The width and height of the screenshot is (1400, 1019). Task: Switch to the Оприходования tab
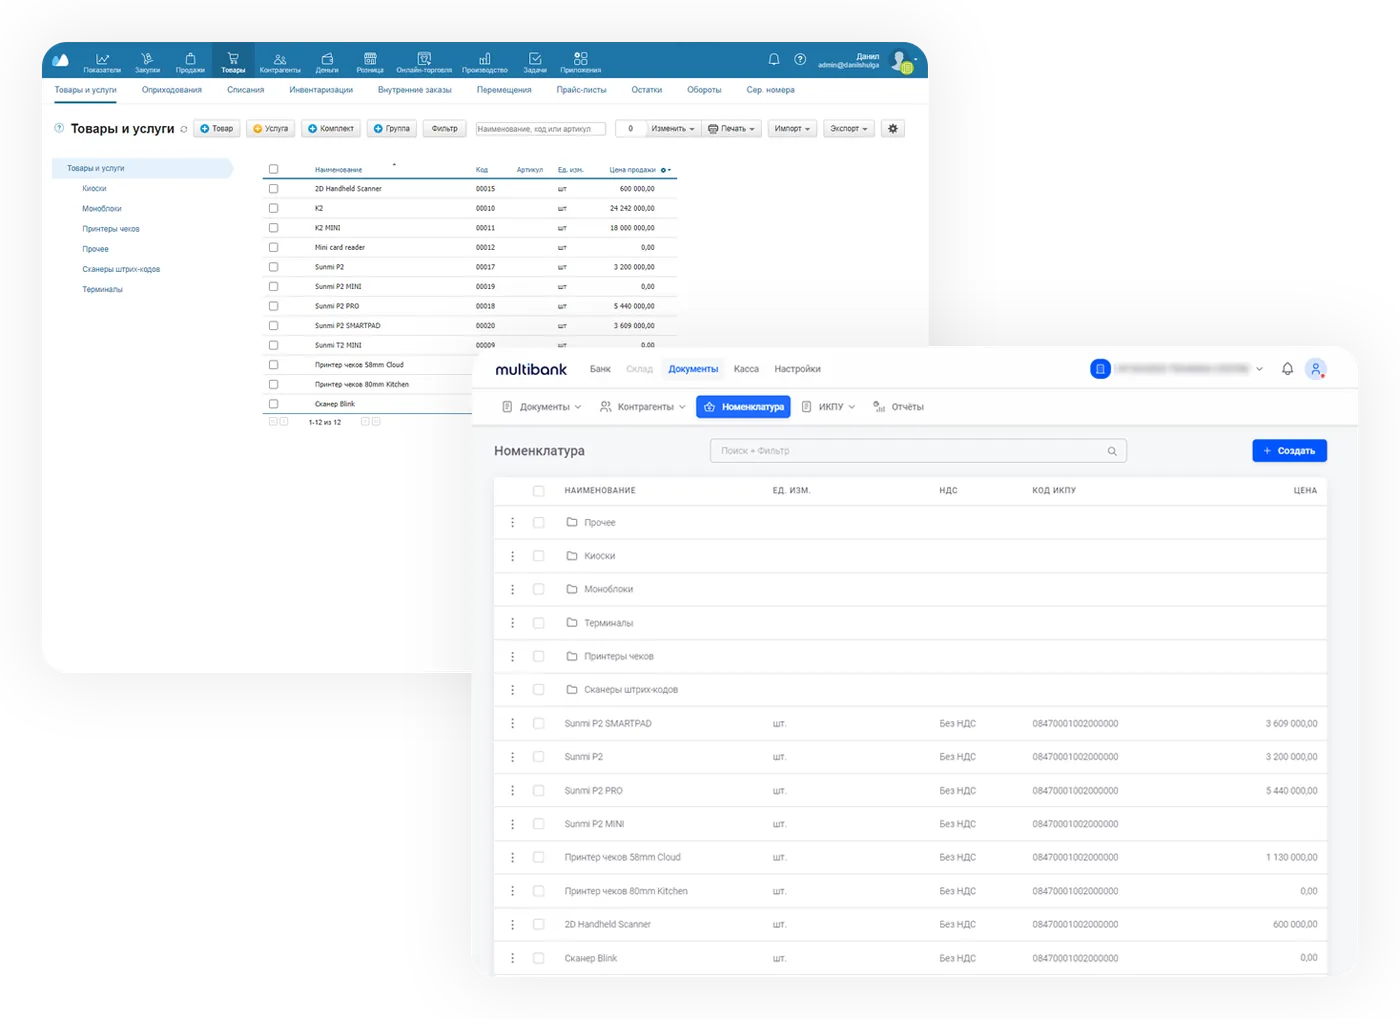pyautogui.click(x=172, y=90)
